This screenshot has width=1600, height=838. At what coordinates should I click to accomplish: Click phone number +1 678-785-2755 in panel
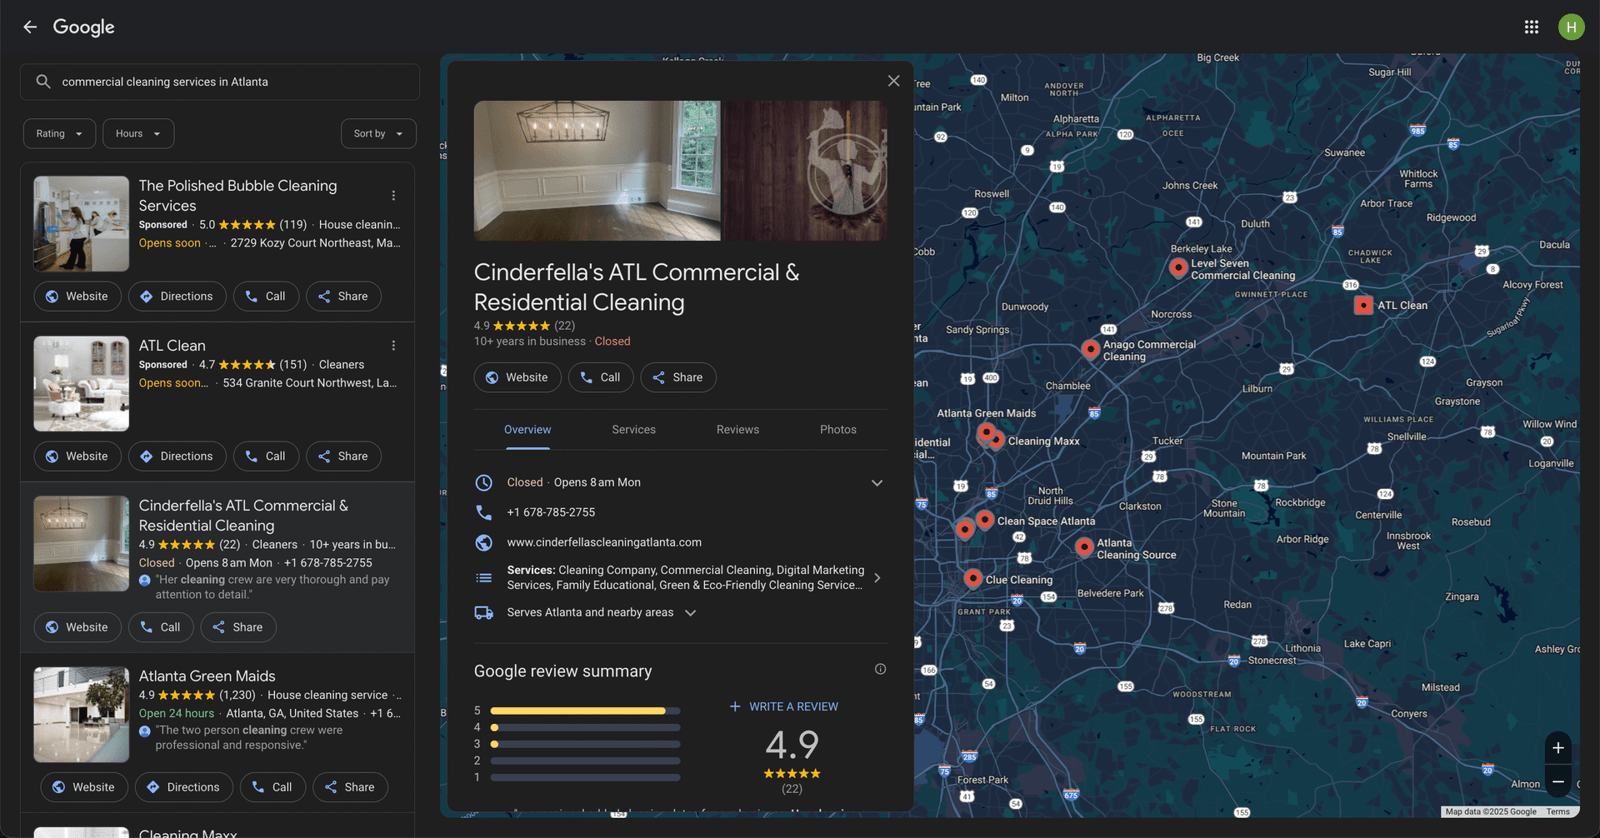coord(551,512)
